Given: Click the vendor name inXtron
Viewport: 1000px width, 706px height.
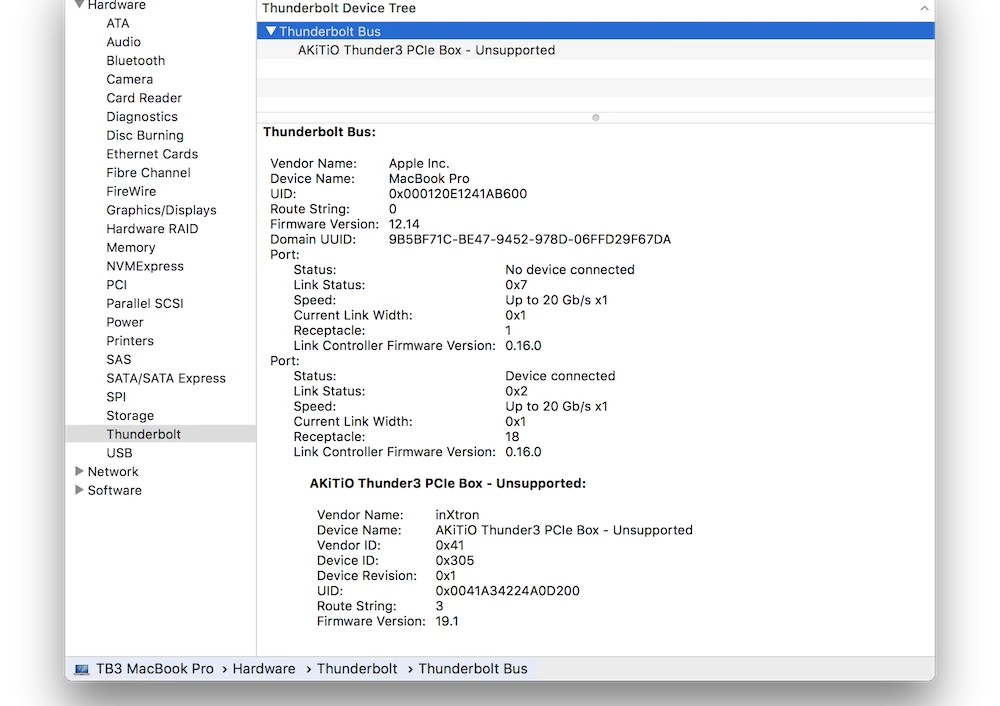Looking at the screenshot, I should click(x=457, y=515).
